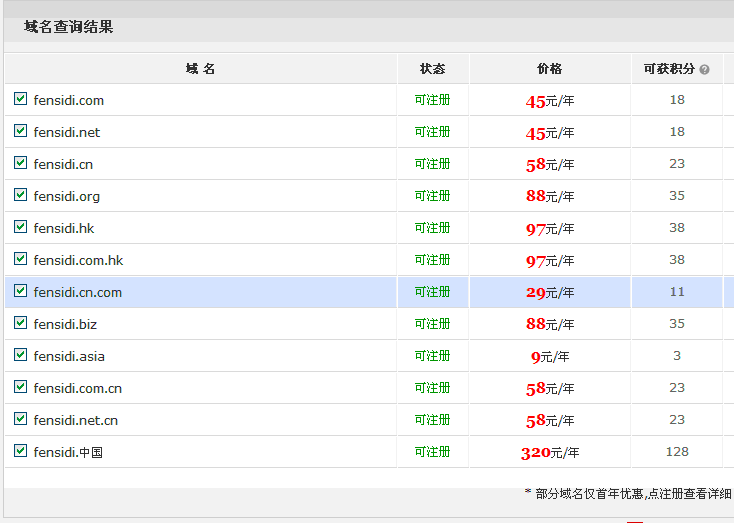Deselect the fensidi.cn.com checkbox
Image resolution: width=734 pixels, height=523 pixels.
(21, 291)
